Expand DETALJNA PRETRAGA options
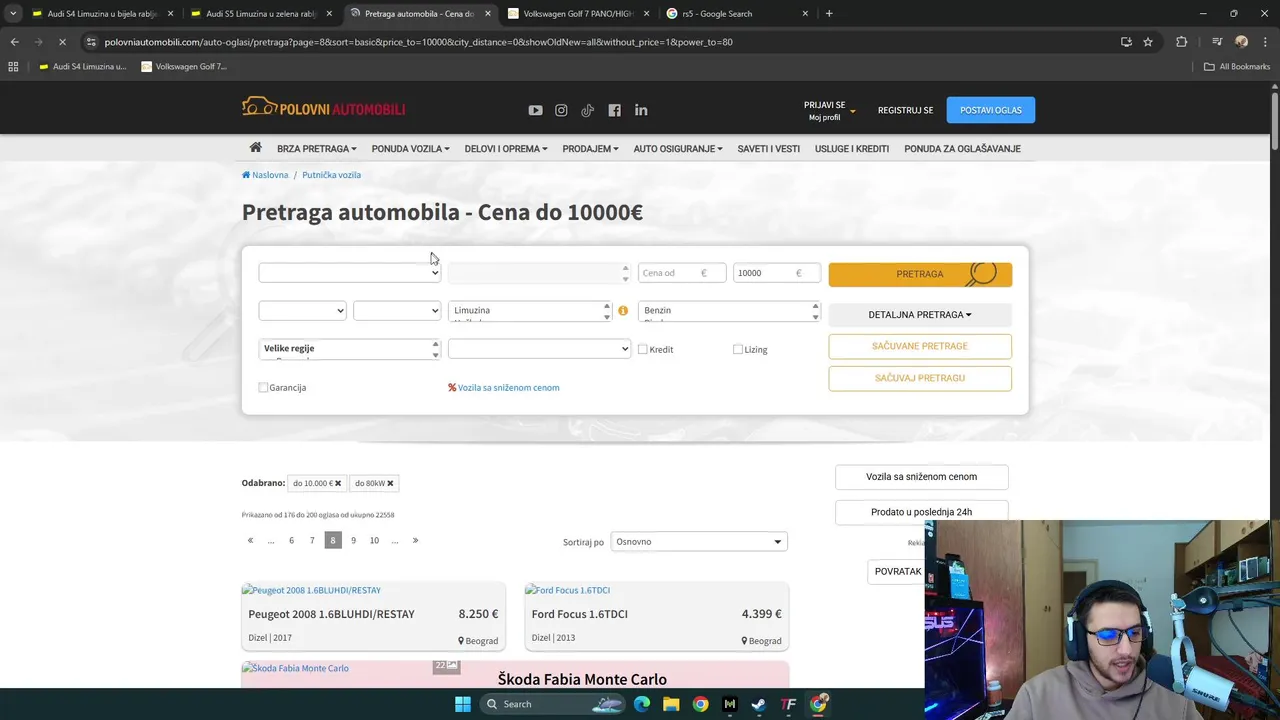 [920, 315]
